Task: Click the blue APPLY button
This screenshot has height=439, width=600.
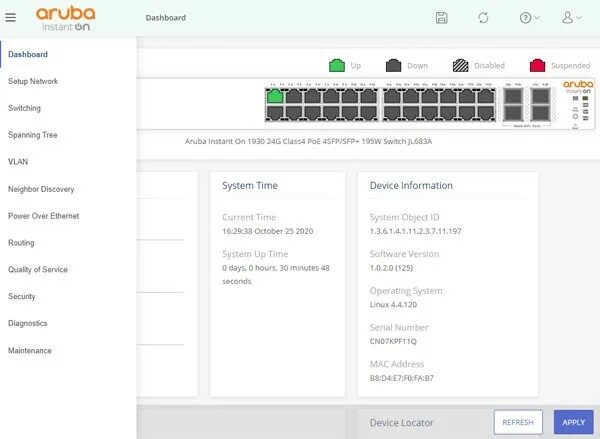Action: (574, 422)
